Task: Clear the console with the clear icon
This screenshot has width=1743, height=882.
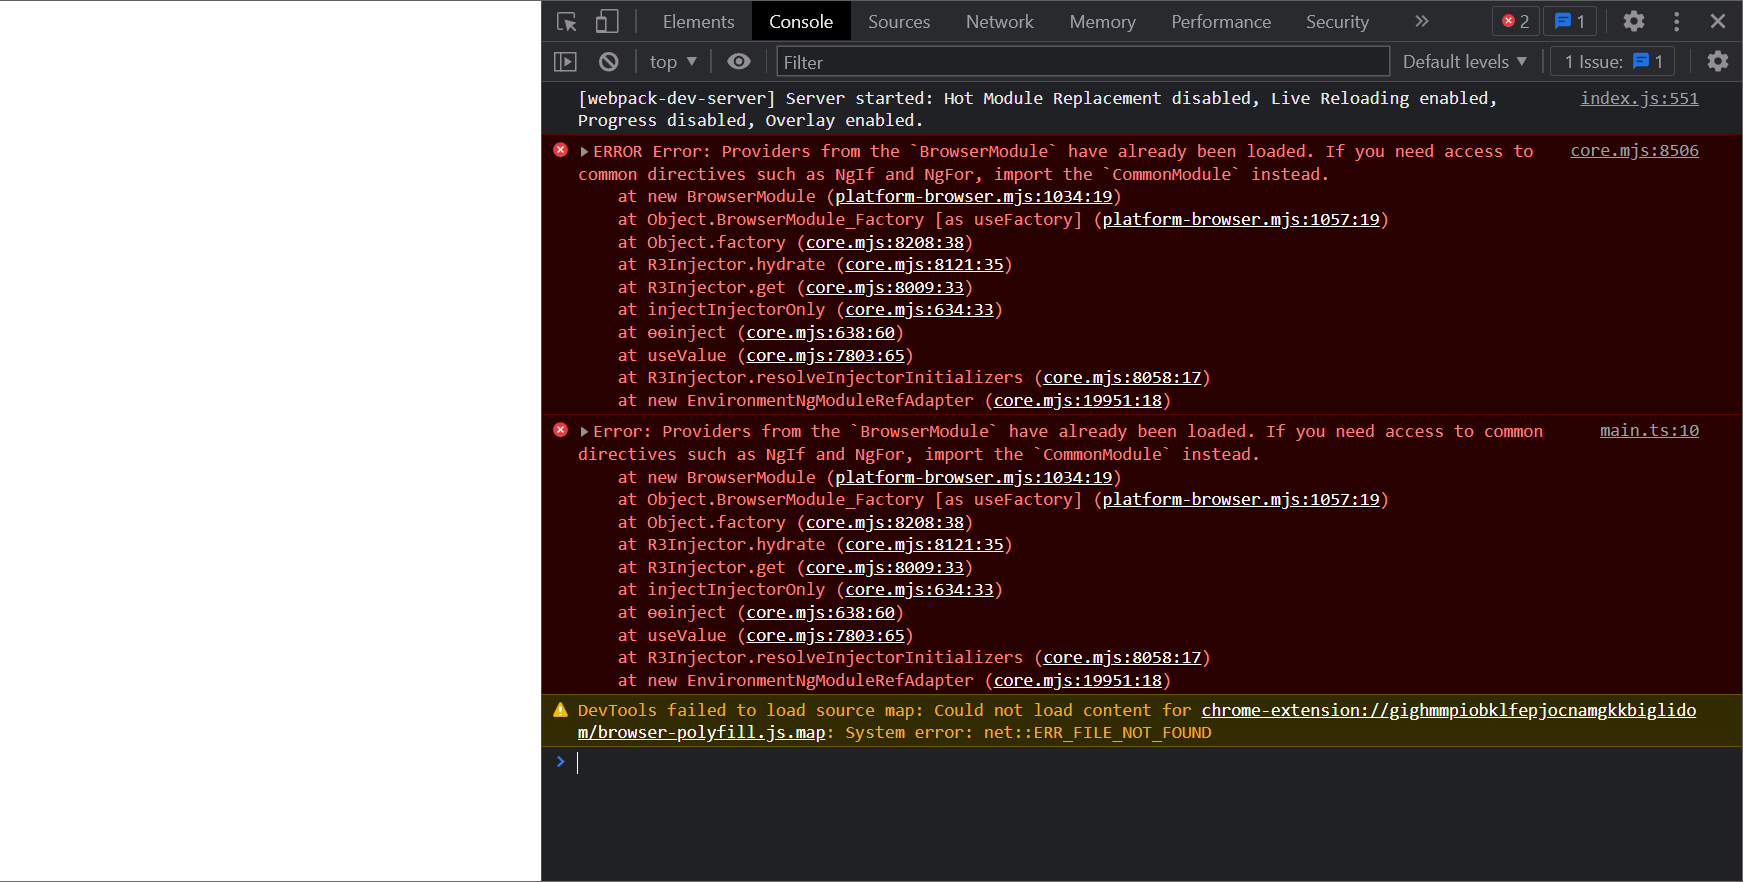Action: [608, 62]
